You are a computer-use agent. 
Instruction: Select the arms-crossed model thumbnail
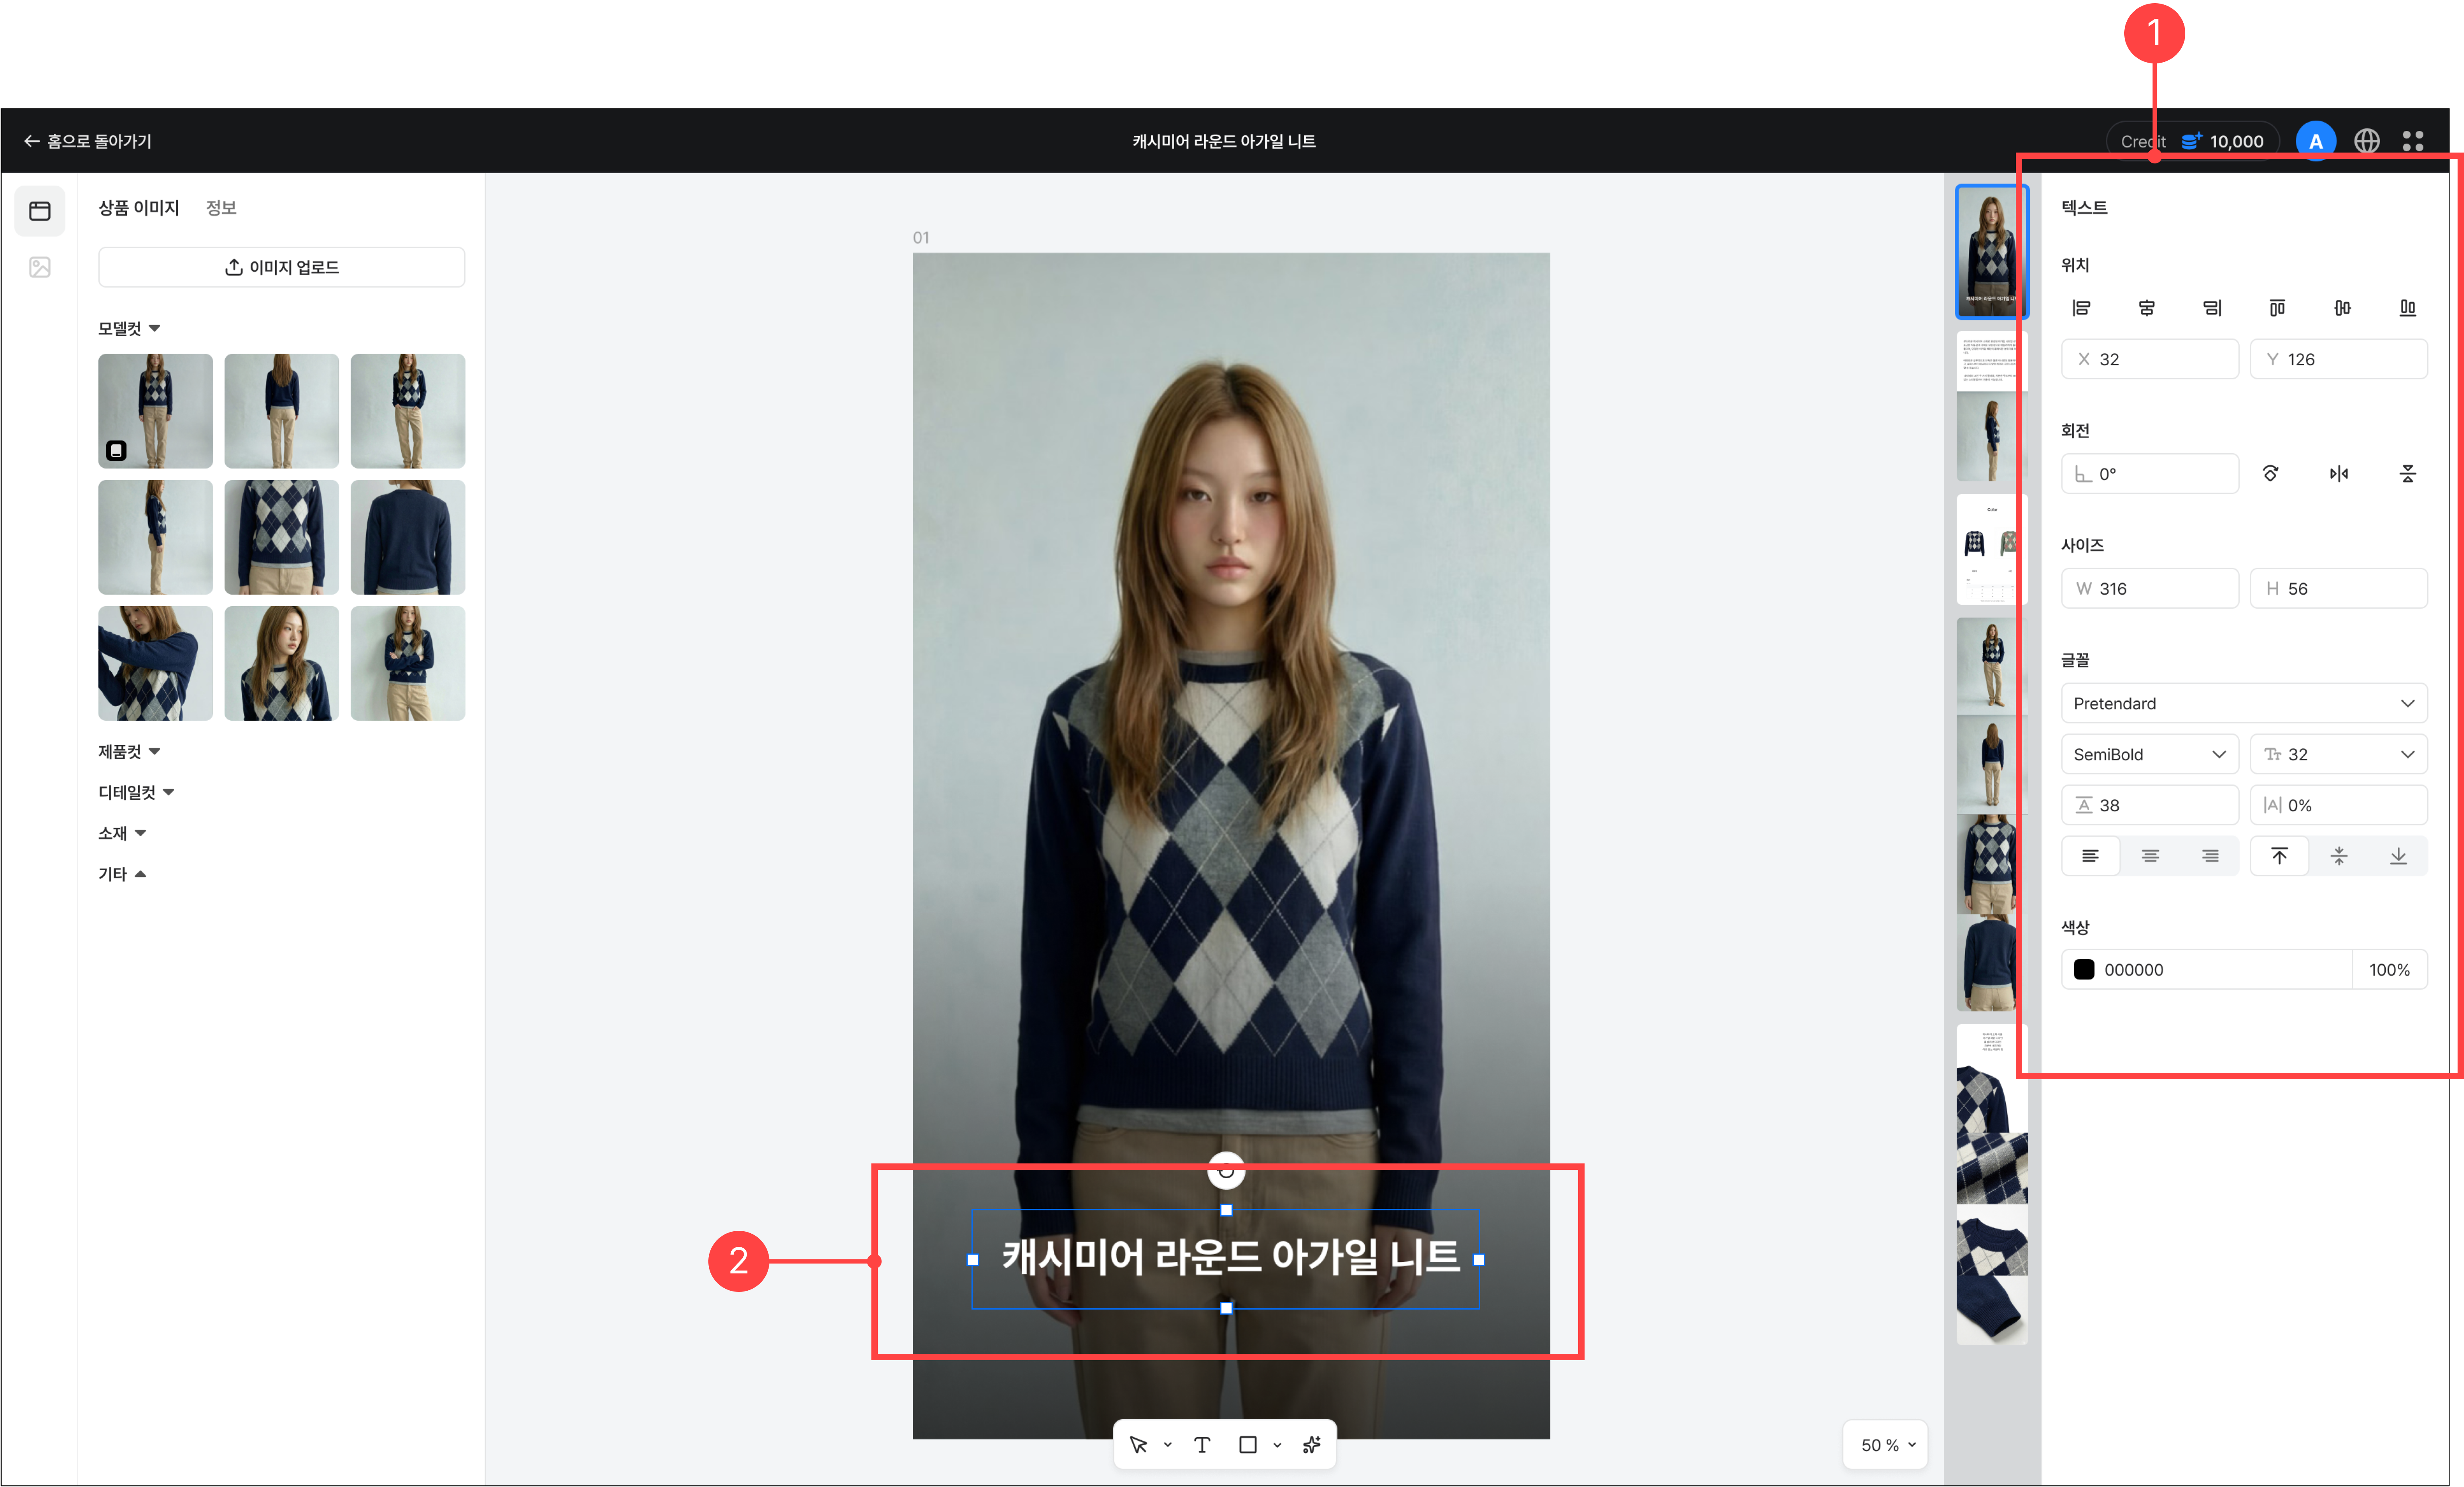pyautogui.click(x=408, y=663)
